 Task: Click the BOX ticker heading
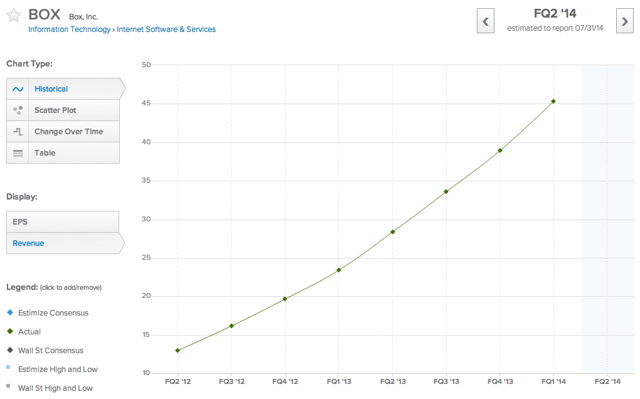pyautogui.click(x=44, y=15)
